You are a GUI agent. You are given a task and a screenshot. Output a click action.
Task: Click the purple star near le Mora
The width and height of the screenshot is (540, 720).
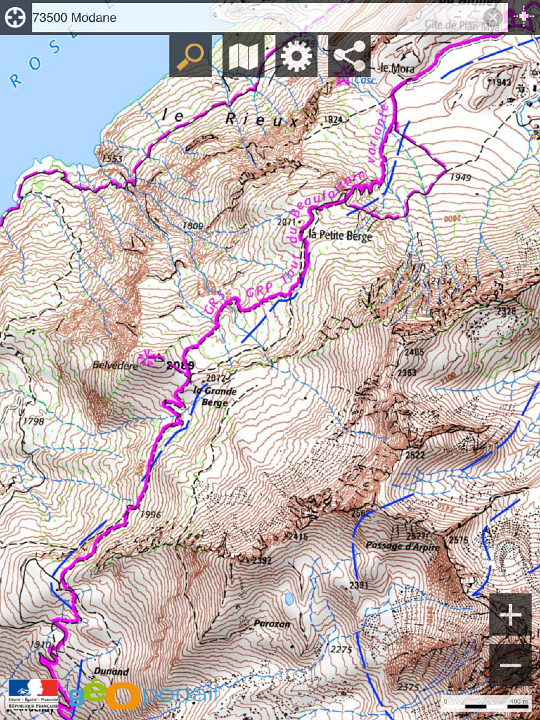(342, 76)
